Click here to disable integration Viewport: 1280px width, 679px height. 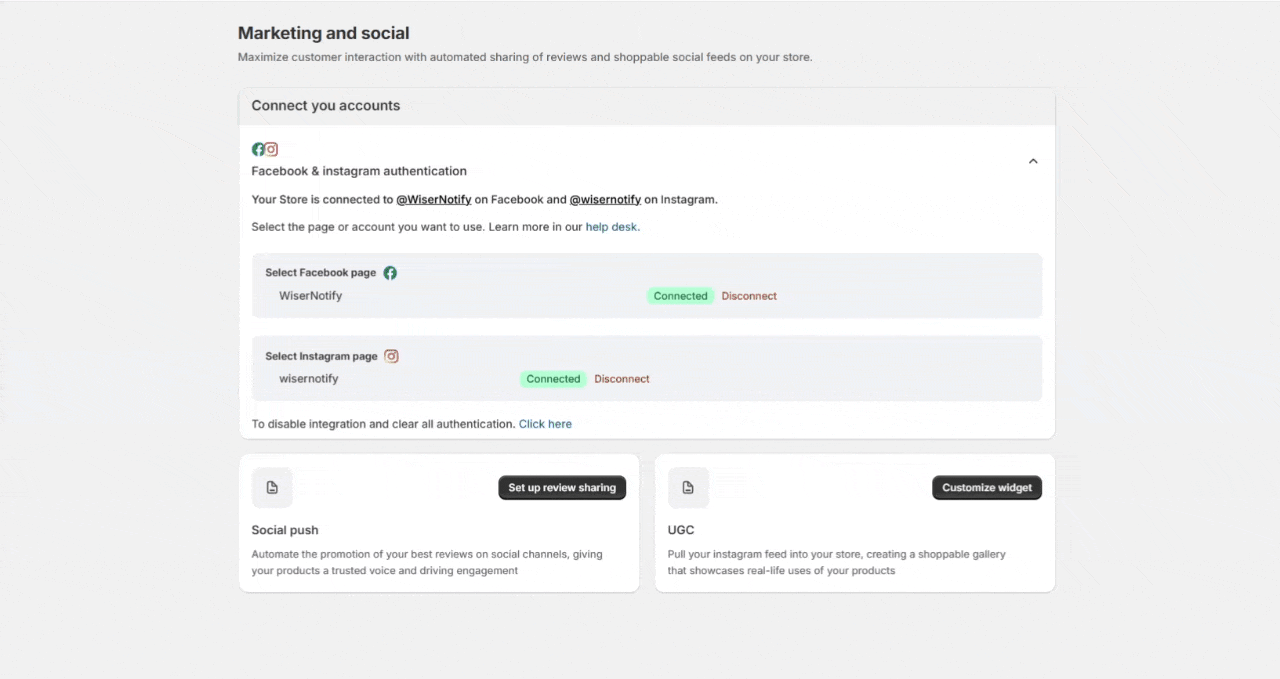pyautogui.click(x=545, y=424)
